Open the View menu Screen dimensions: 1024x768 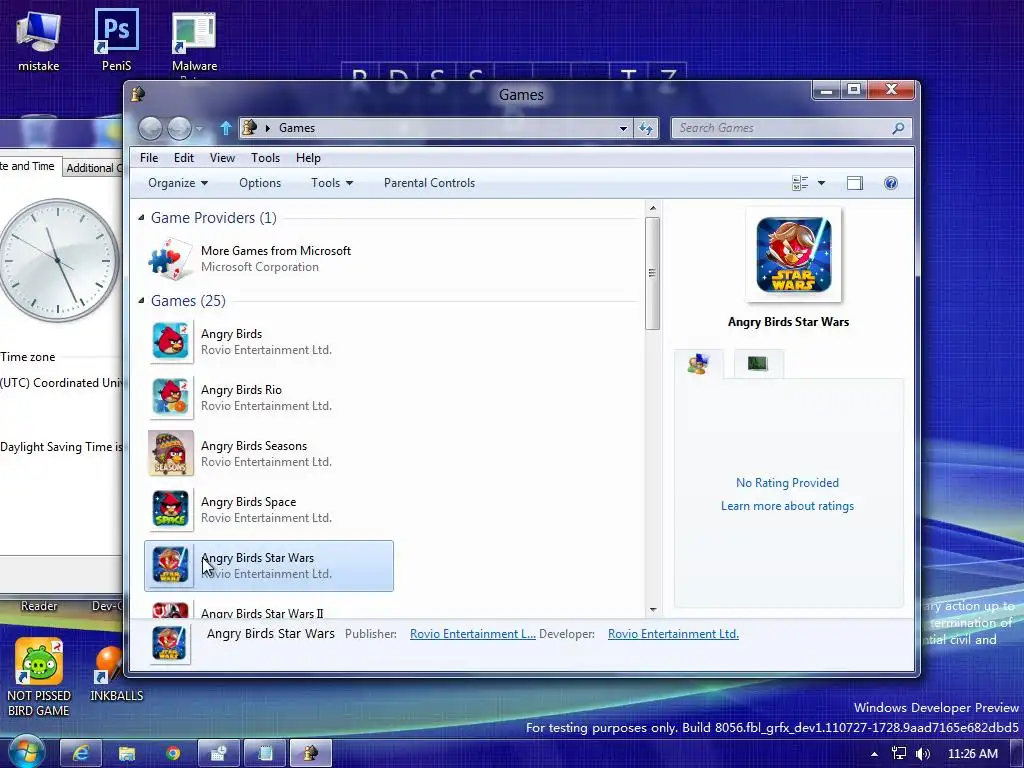click(222, 158)
